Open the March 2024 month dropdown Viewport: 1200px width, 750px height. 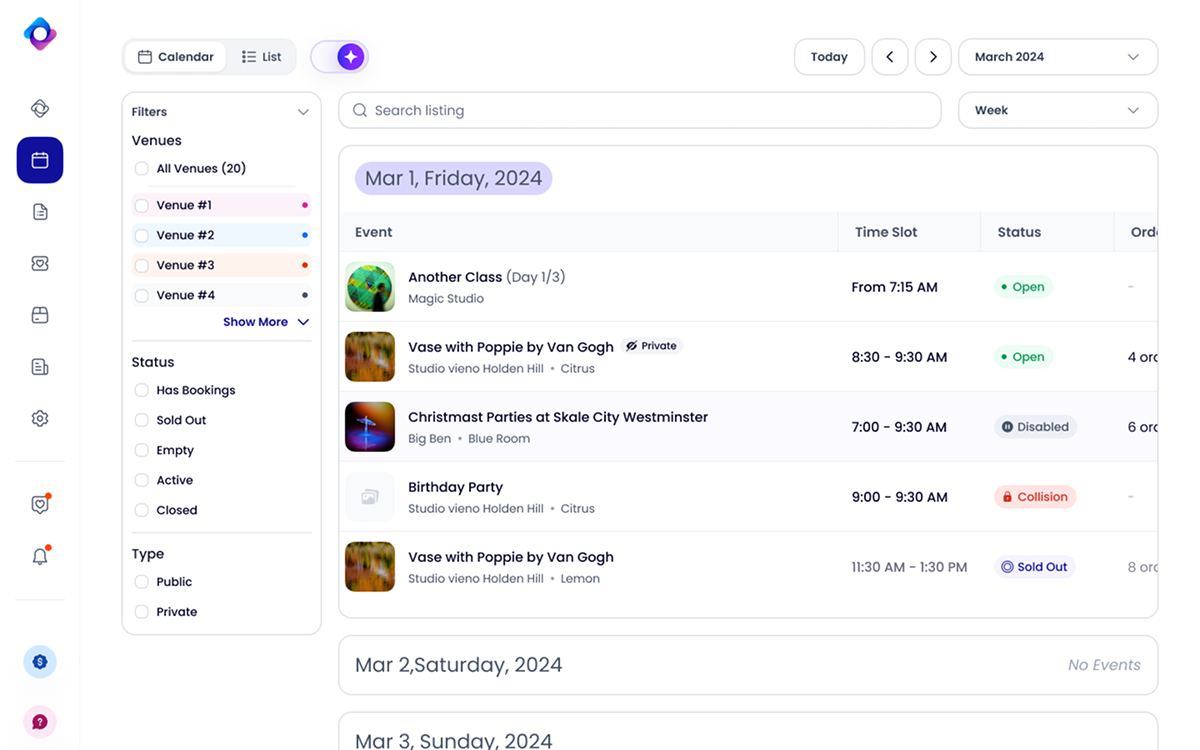point(1057,57)
